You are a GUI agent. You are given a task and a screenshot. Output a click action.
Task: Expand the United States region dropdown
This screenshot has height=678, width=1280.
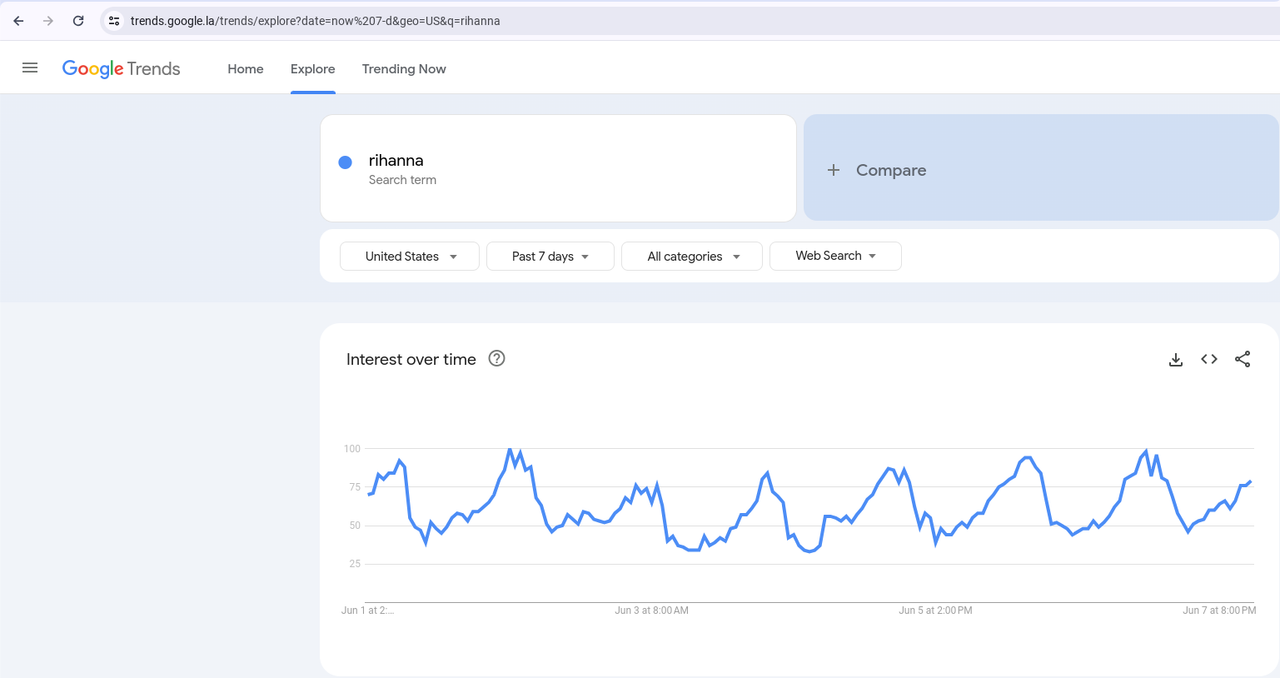(410, 256)
